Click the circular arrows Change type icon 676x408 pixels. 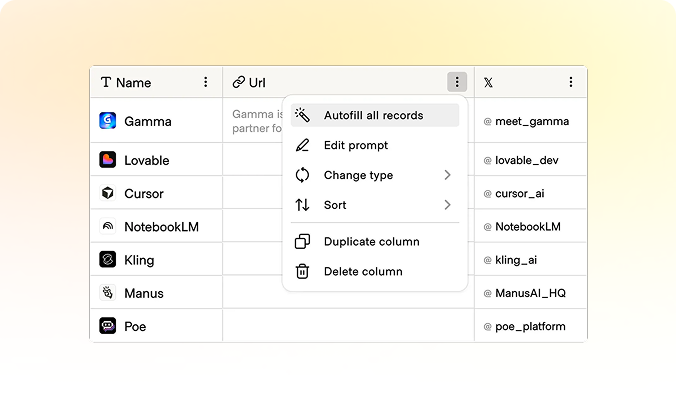click(302, 175)
